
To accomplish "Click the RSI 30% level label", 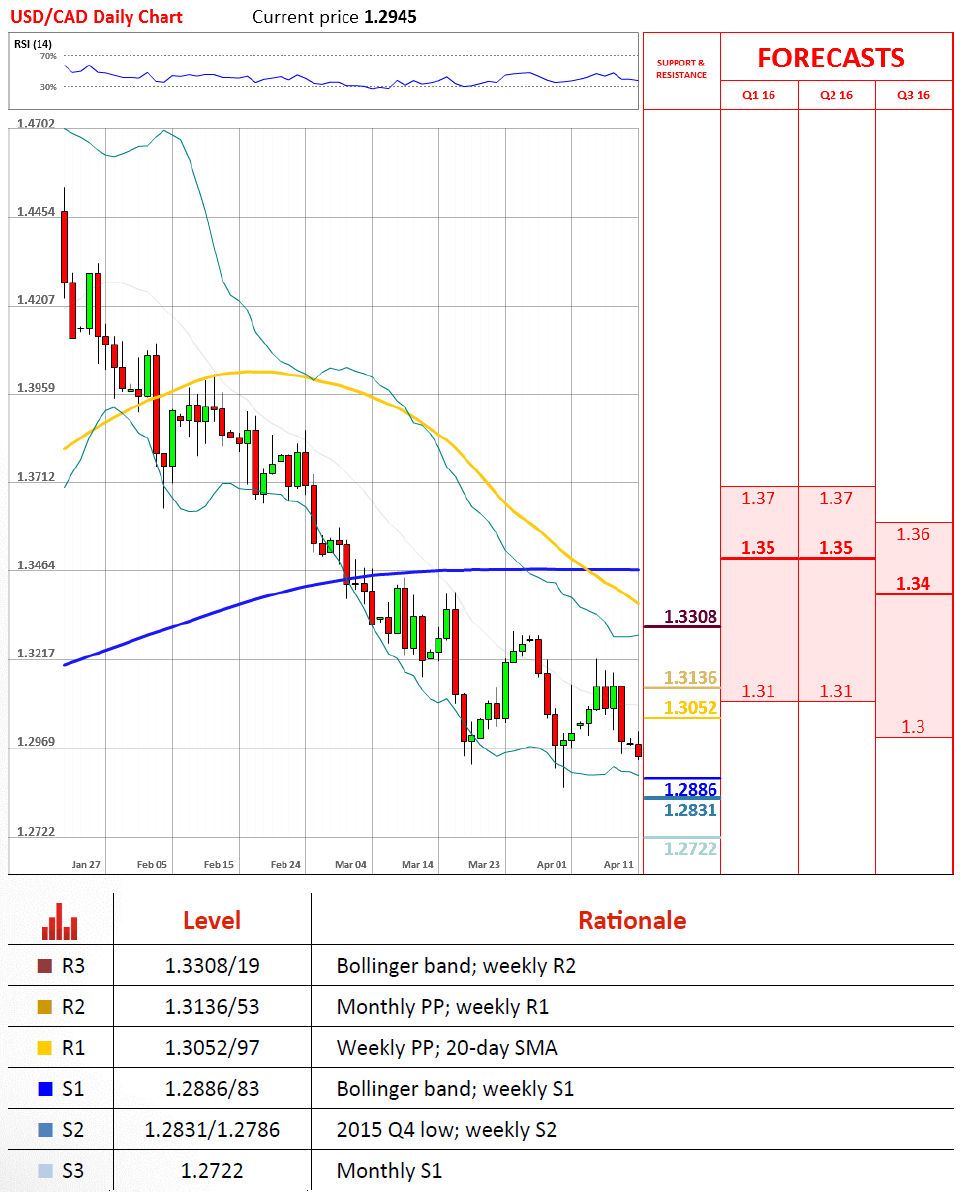I will 48,87.
